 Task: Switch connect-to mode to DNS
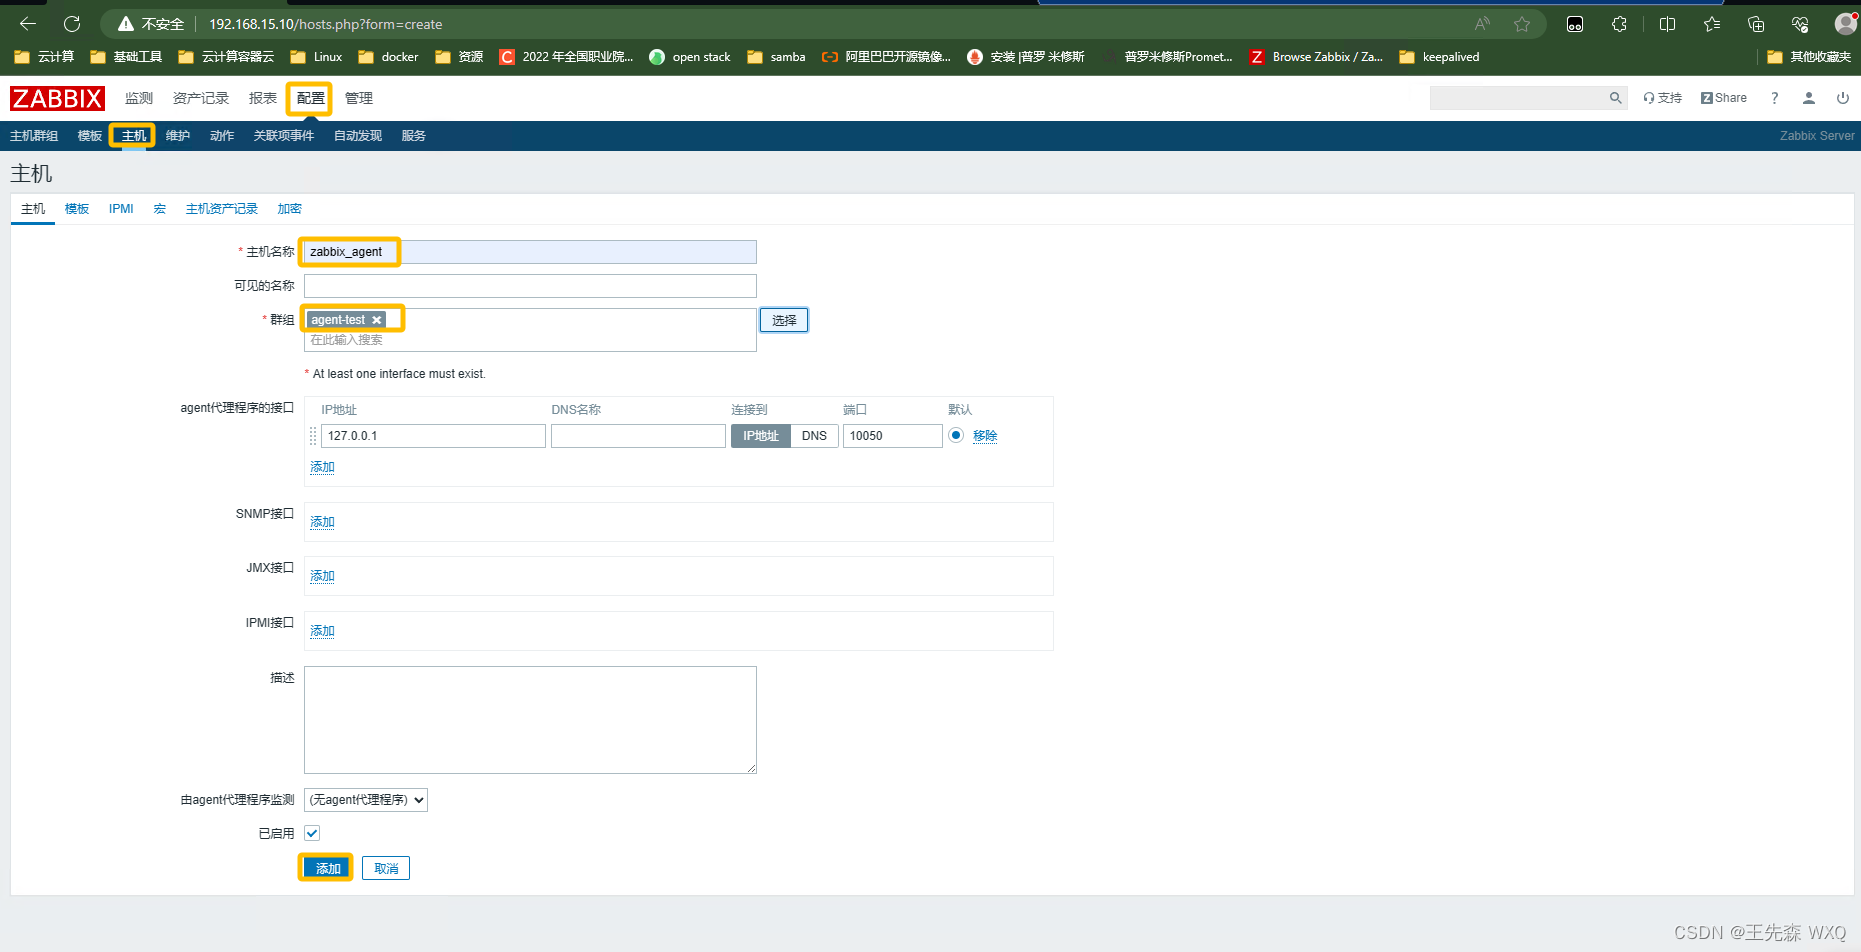click(x=814, y=436)
